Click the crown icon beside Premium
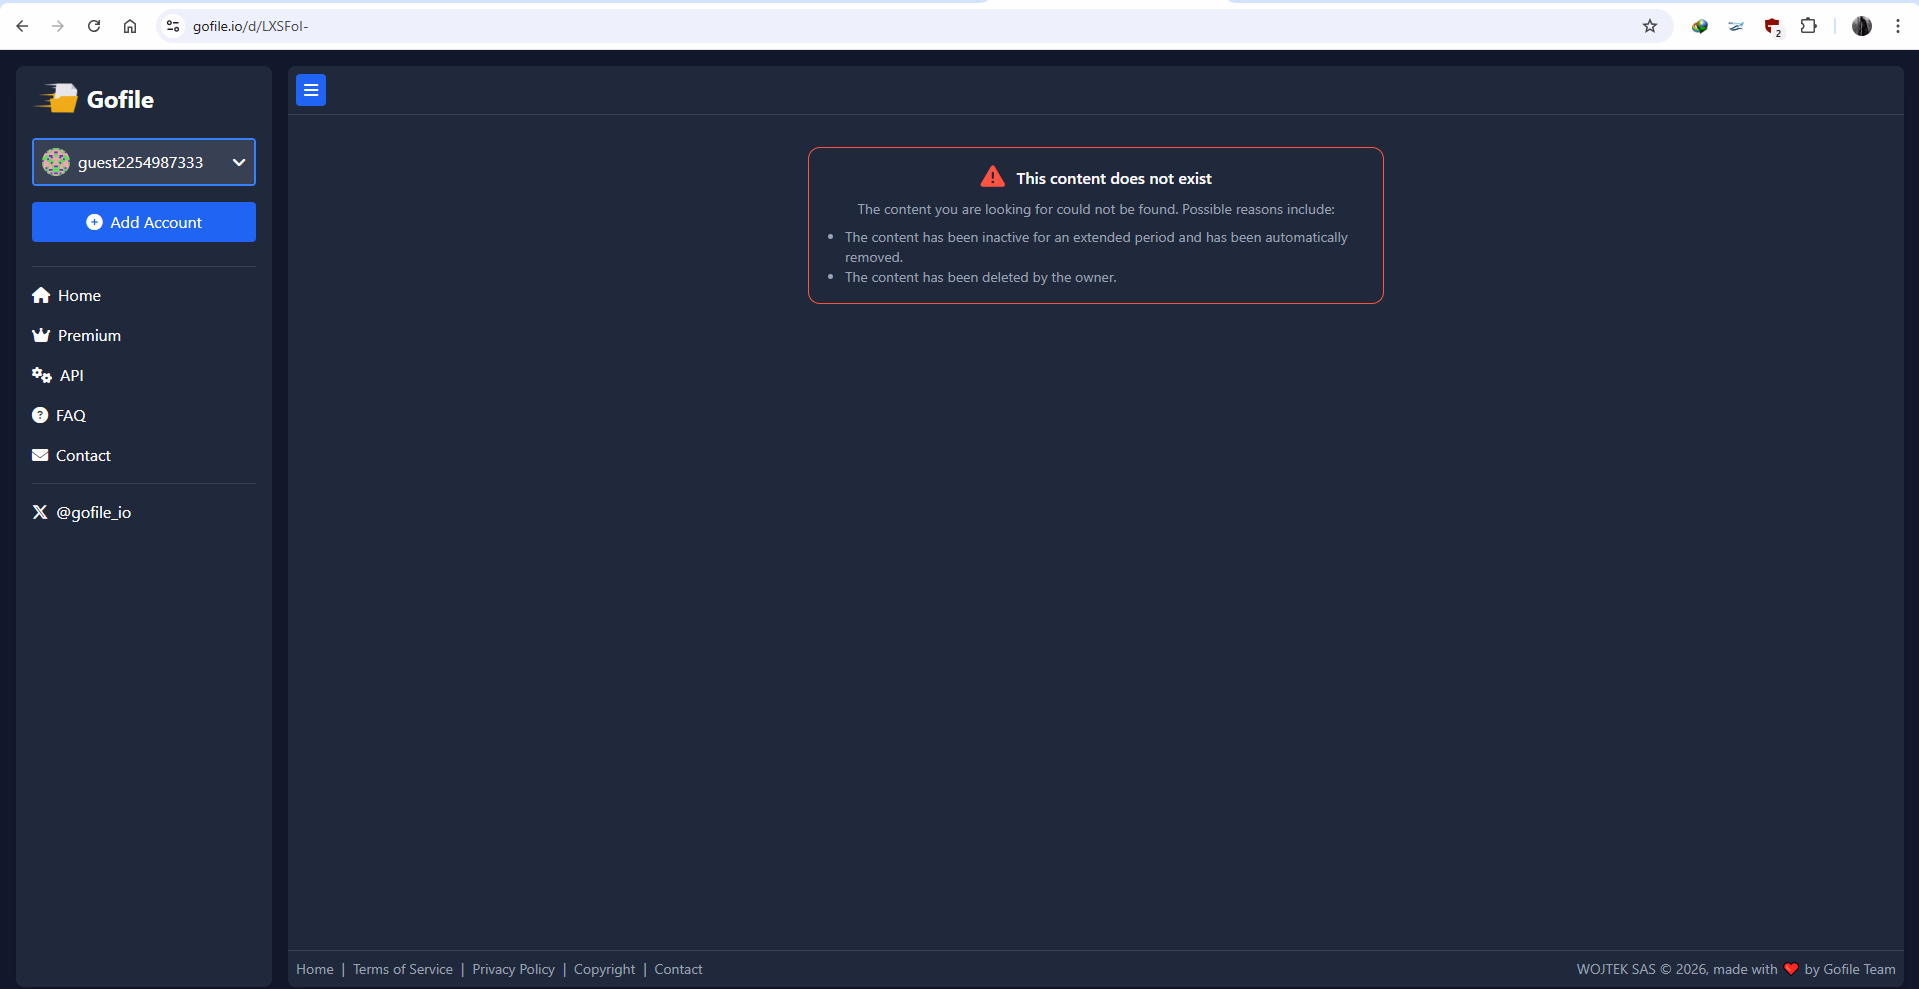1919x989 pixels. [41, 335]
